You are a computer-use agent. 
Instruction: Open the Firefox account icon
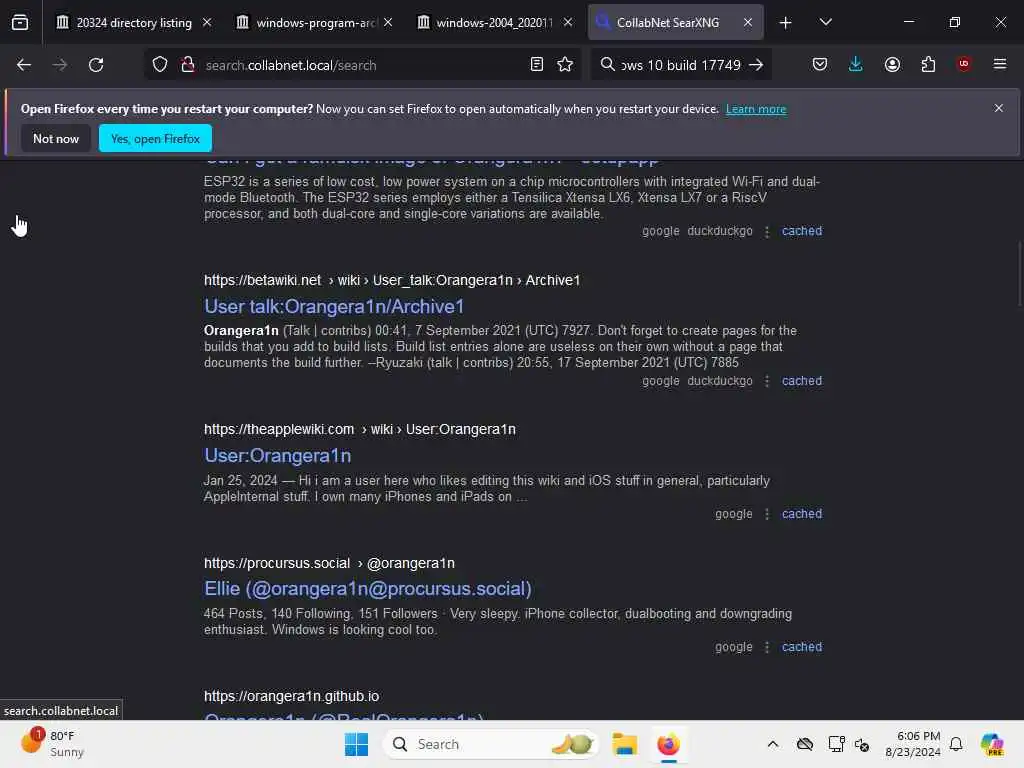(x=892, y=64)
